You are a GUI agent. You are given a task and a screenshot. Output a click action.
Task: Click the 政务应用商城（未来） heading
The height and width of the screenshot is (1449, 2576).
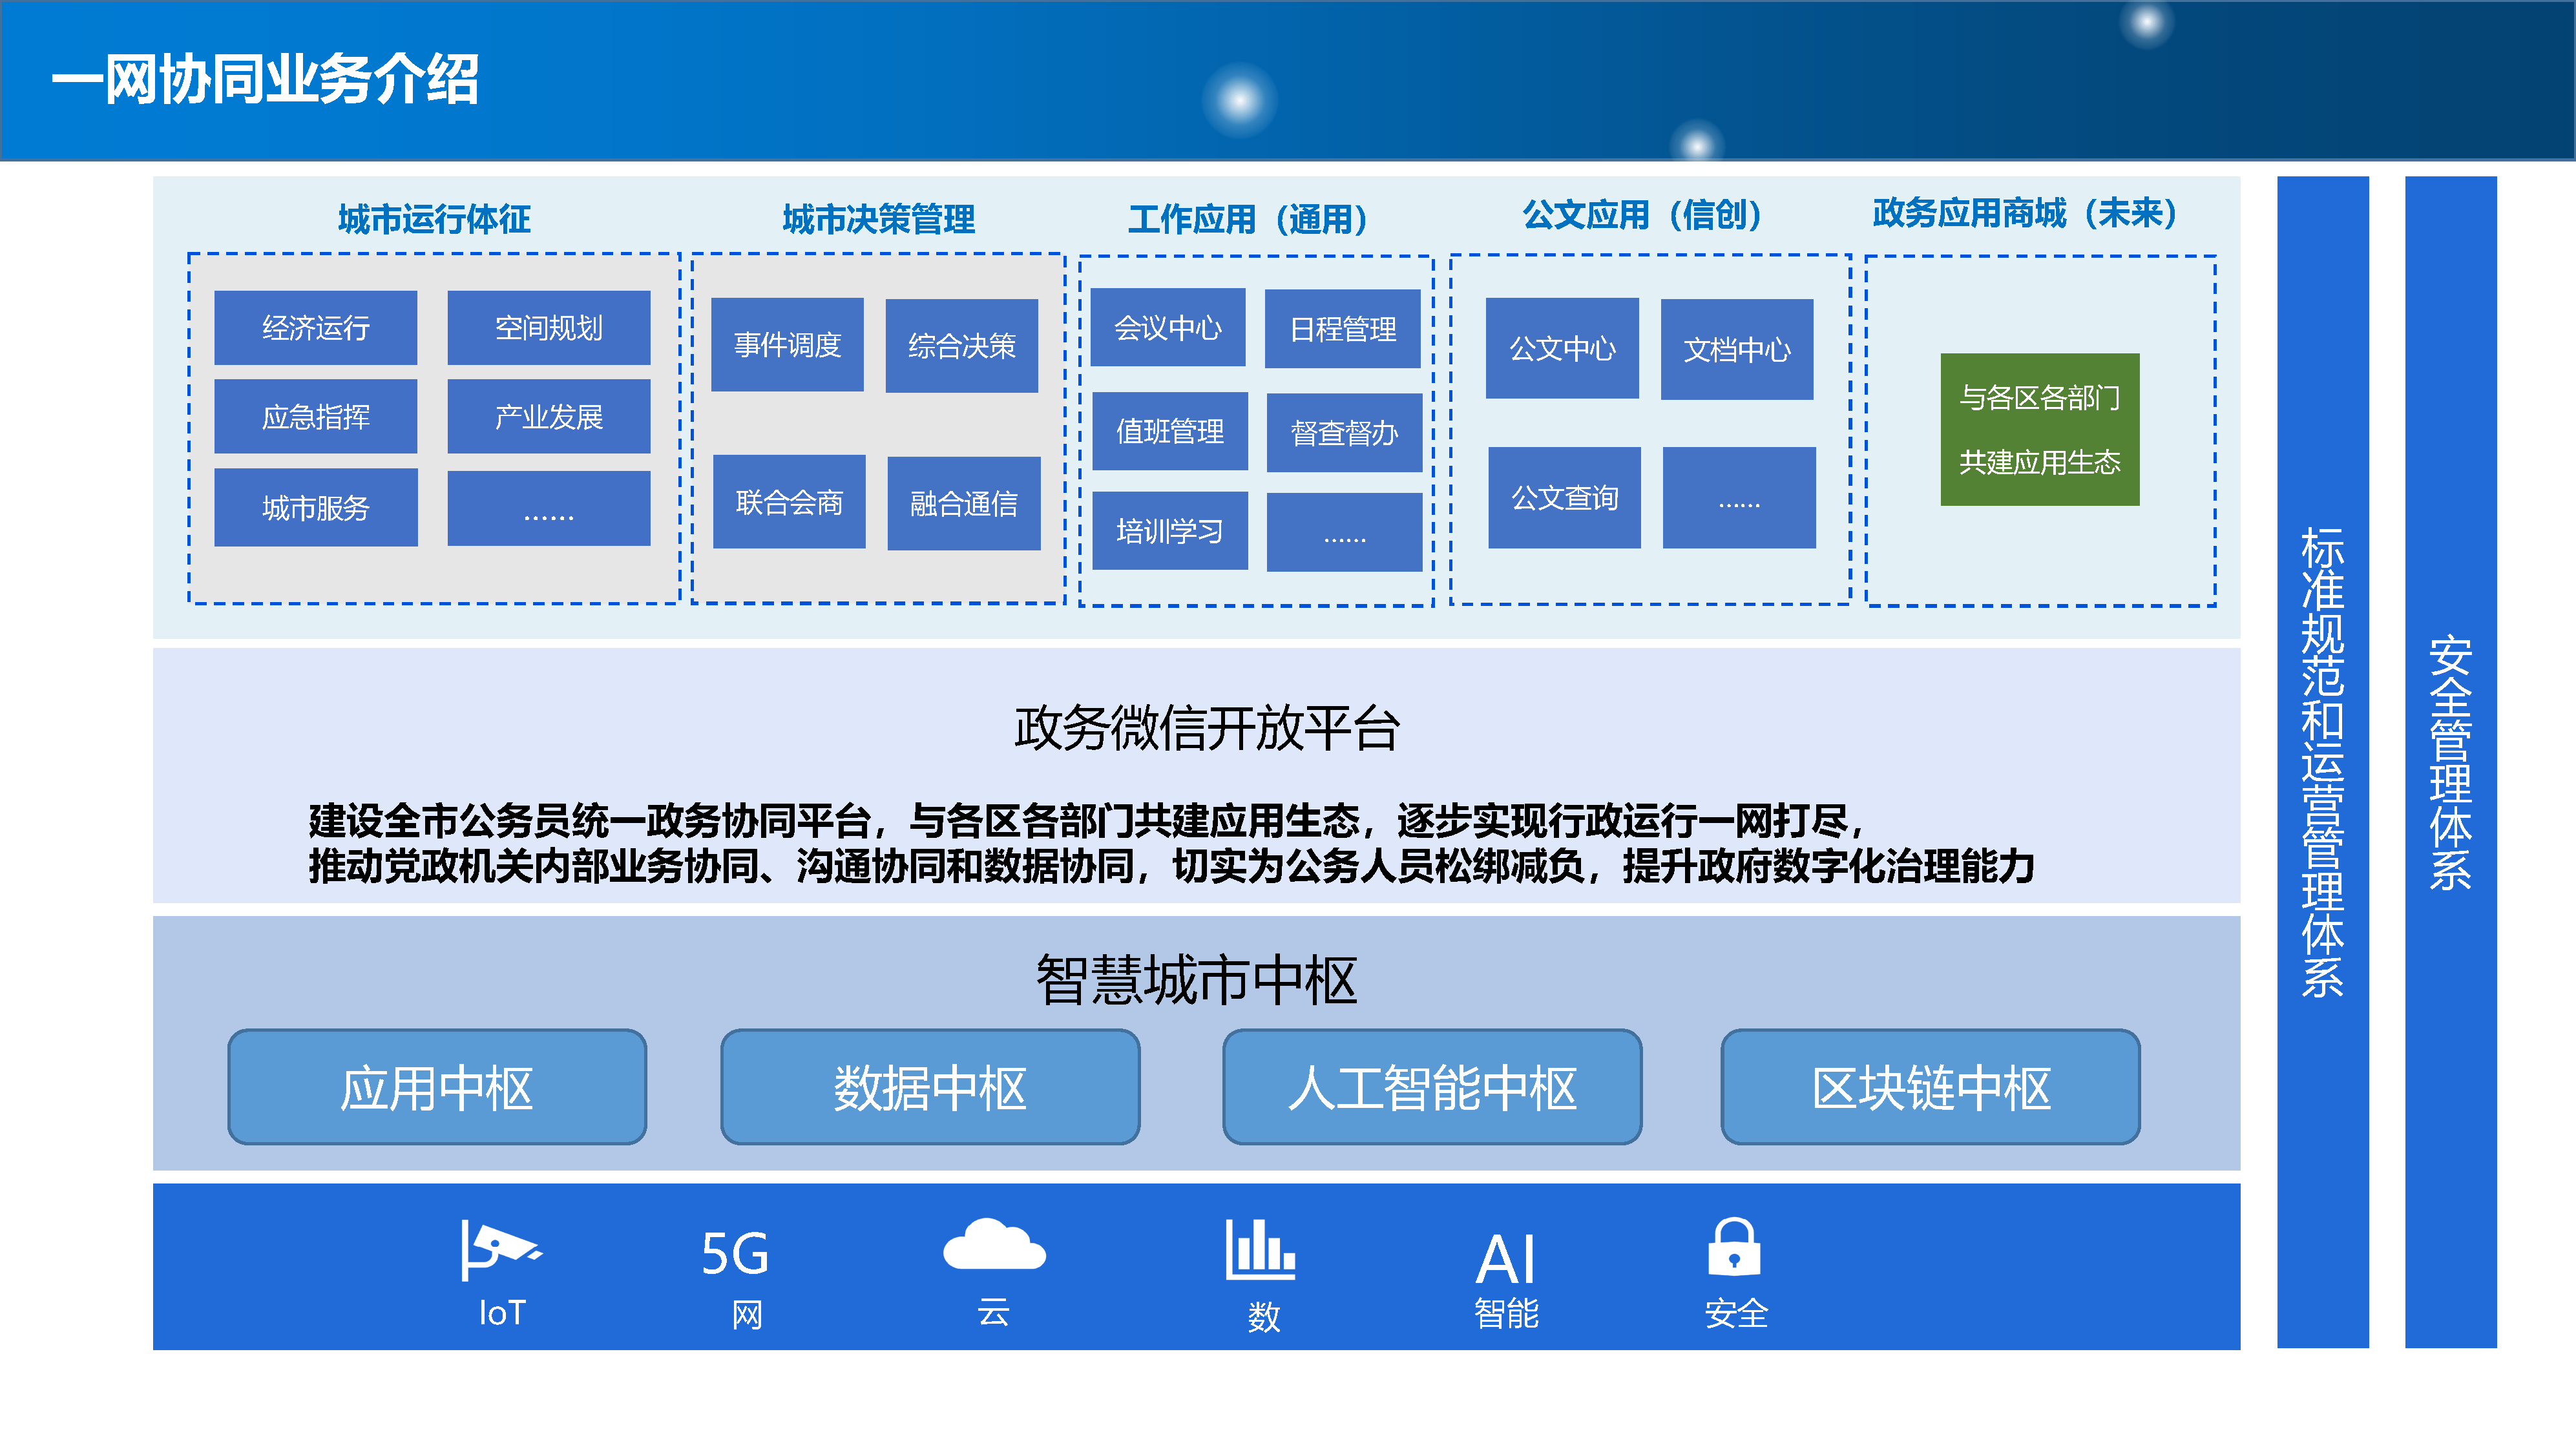2024,213
